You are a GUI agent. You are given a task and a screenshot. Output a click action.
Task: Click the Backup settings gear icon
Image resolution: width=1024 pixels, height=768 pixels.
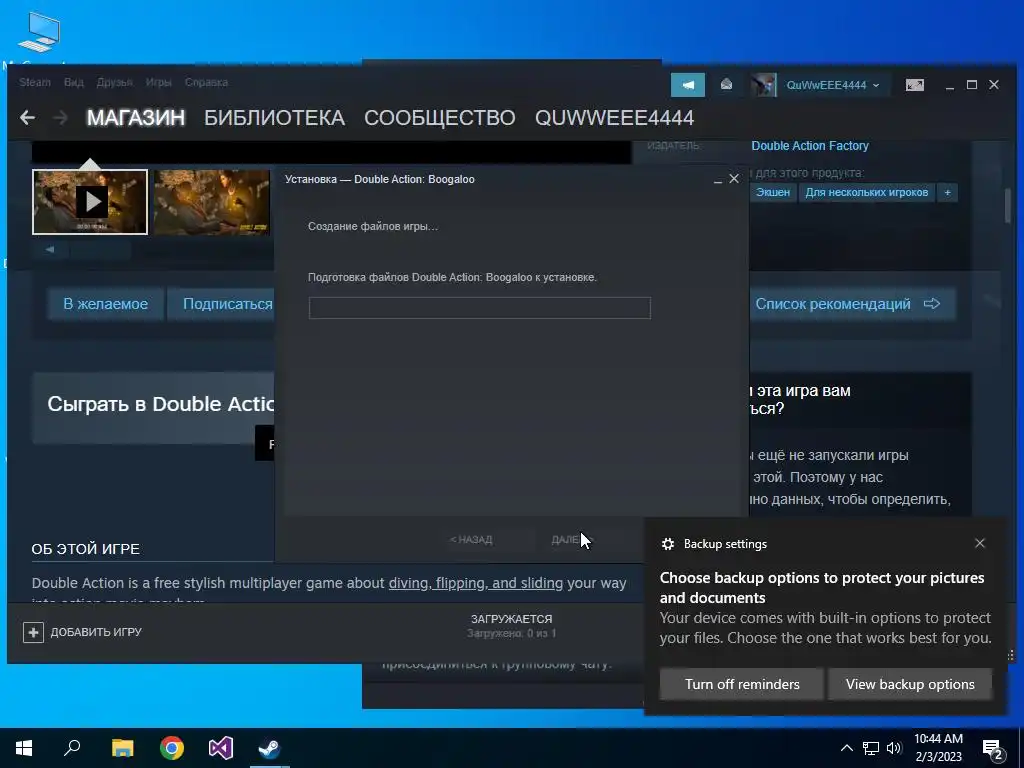tap(667, 544)
